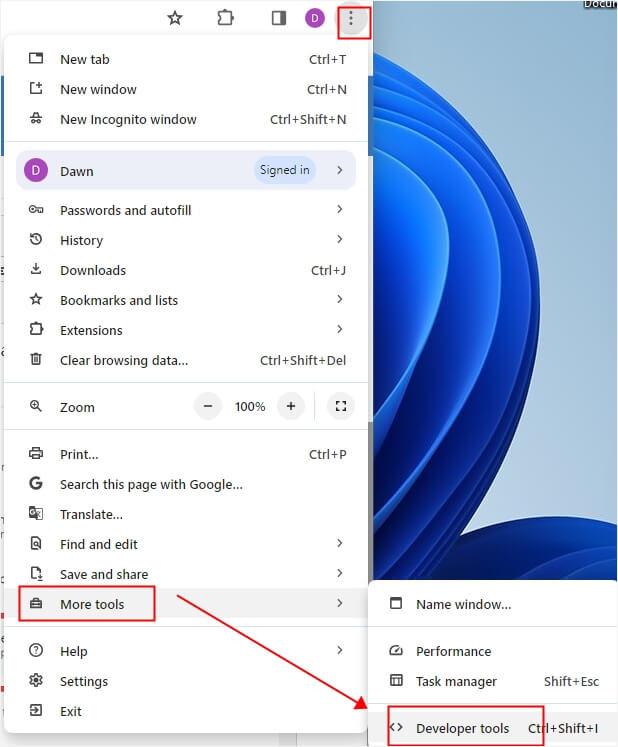Enter fullscreen mode using the Zoom row icon

point(341,406)
